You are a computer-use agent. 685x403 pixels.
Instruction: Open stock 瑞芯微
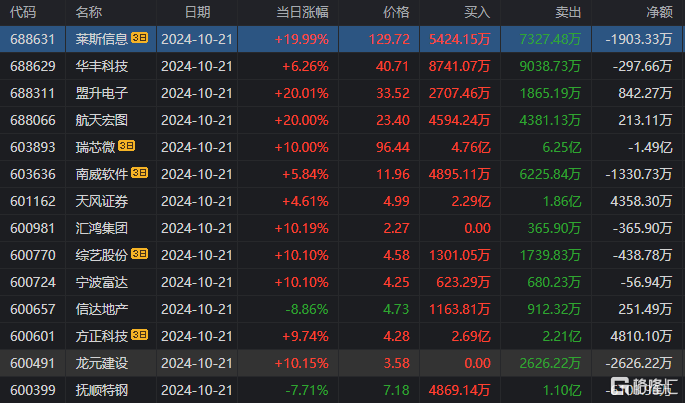click(x=95, y=147)
